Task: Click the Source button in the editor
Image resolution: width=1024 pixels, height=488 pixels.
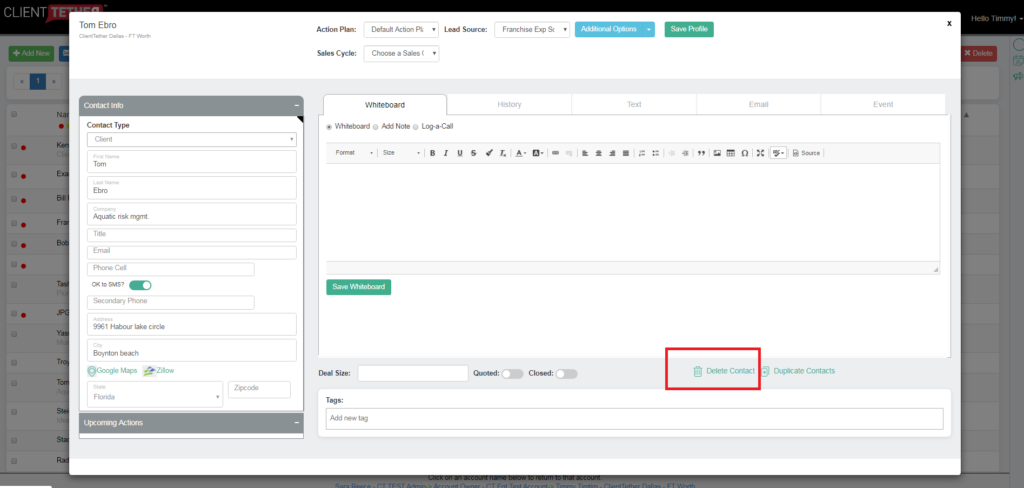Action: pyautogui.click(x=806, y=153)
